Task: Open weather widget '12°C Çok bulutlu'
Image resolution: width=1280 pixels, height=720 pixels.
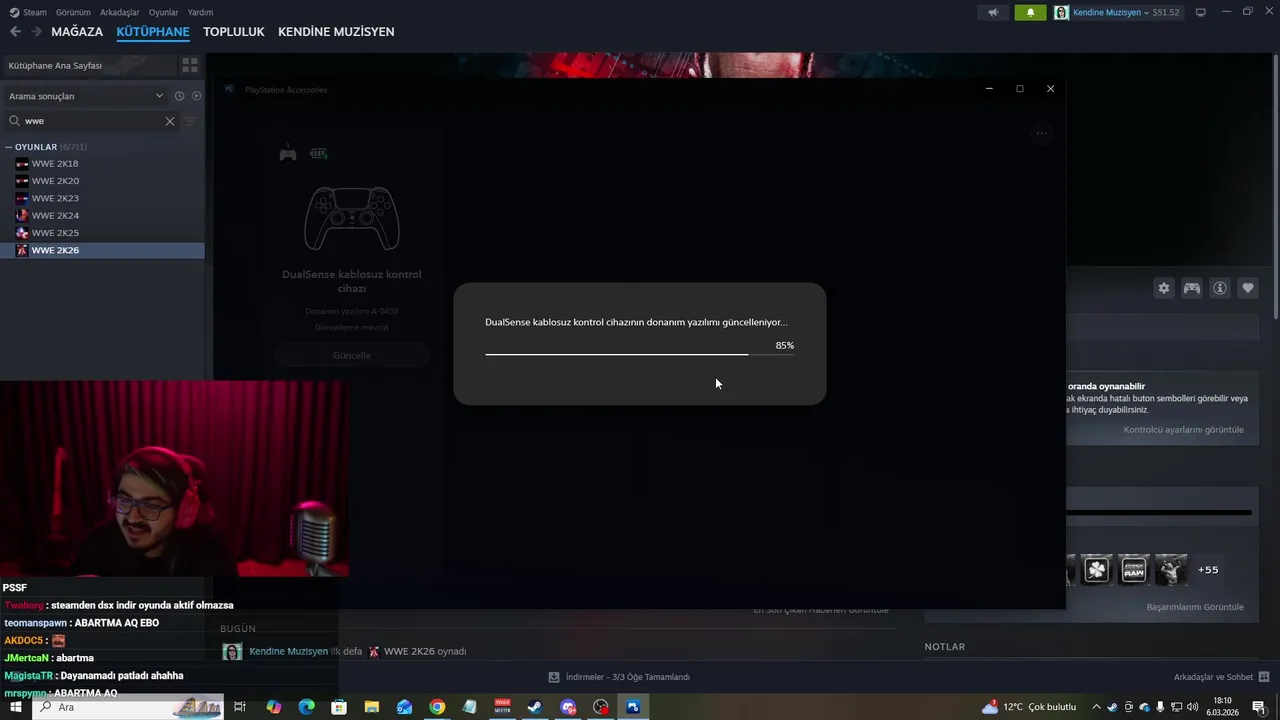Action: click(x=1029, y=707)
